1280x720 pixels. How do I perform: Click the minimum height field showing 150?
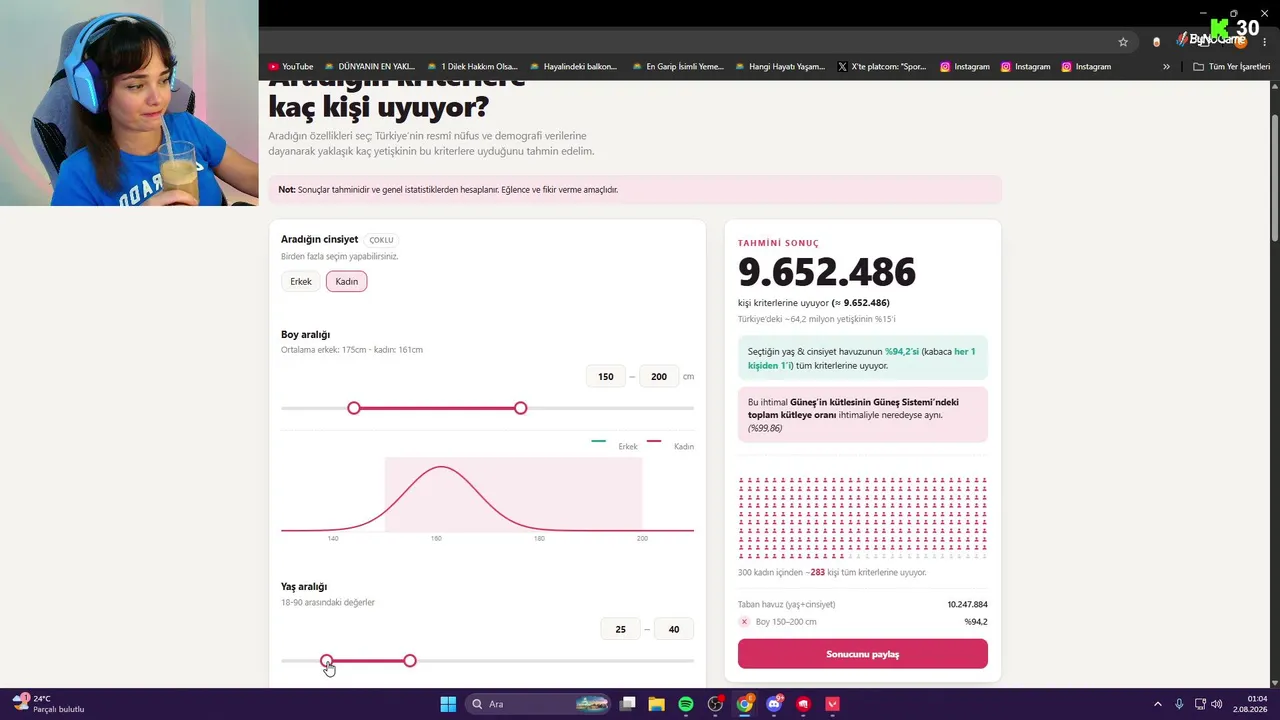tap(606, 377)
